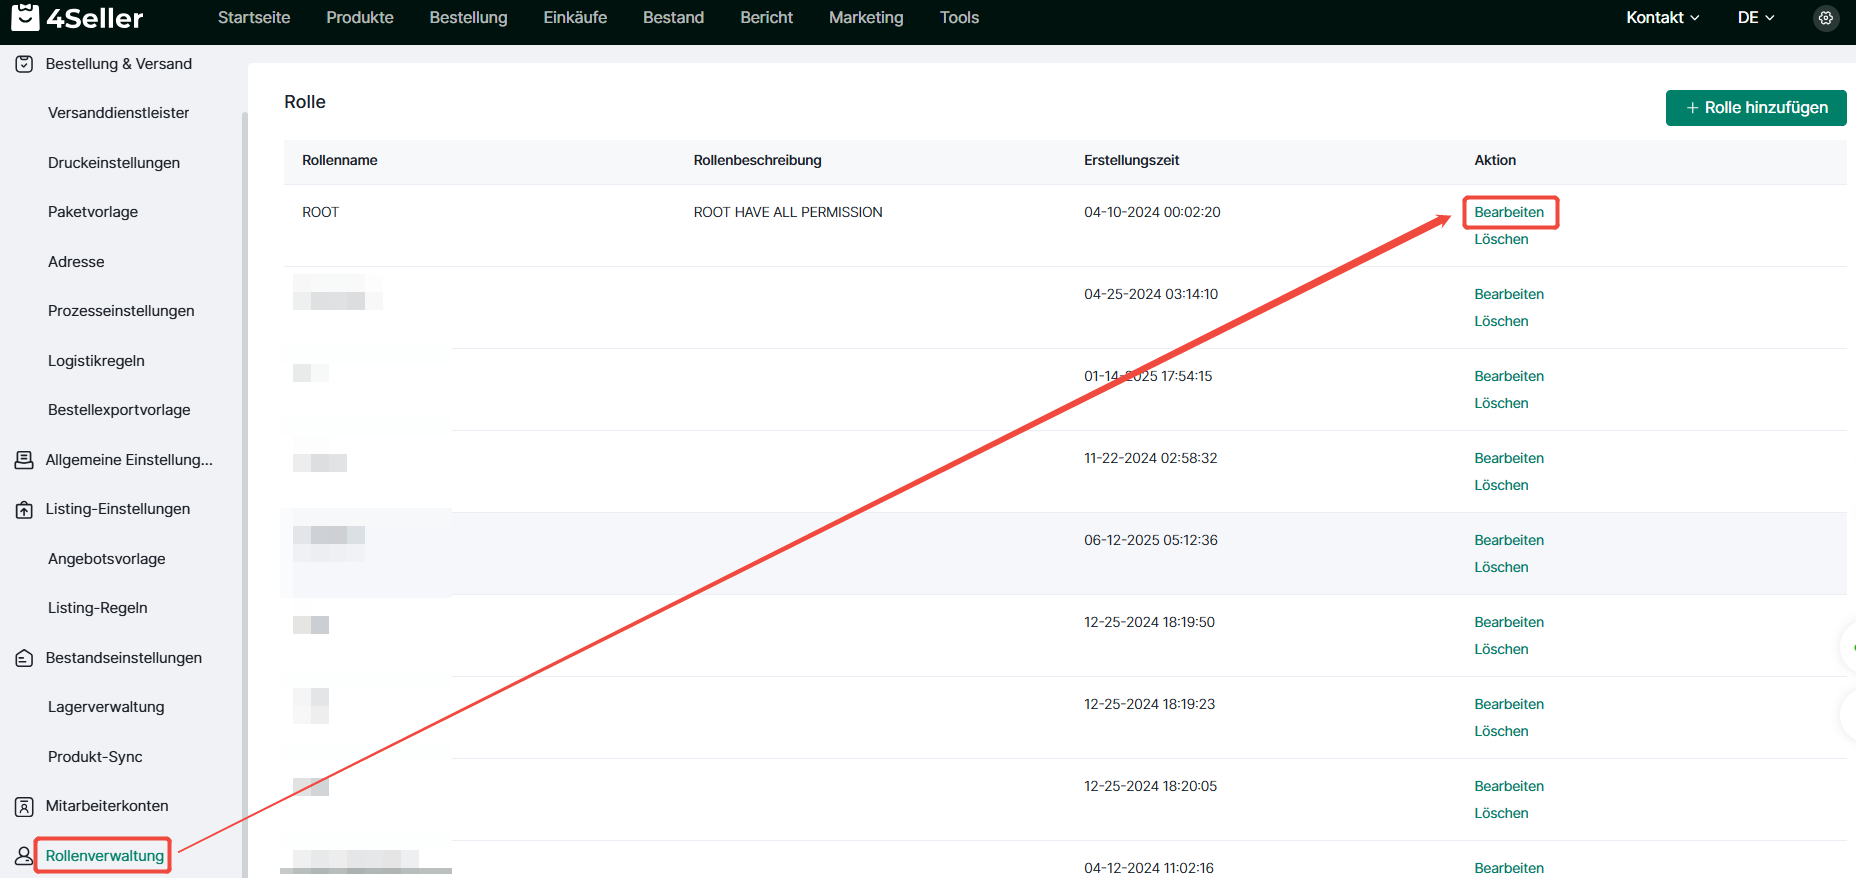
Task: Open the Tools menu
Action: [x=959, y=18]
